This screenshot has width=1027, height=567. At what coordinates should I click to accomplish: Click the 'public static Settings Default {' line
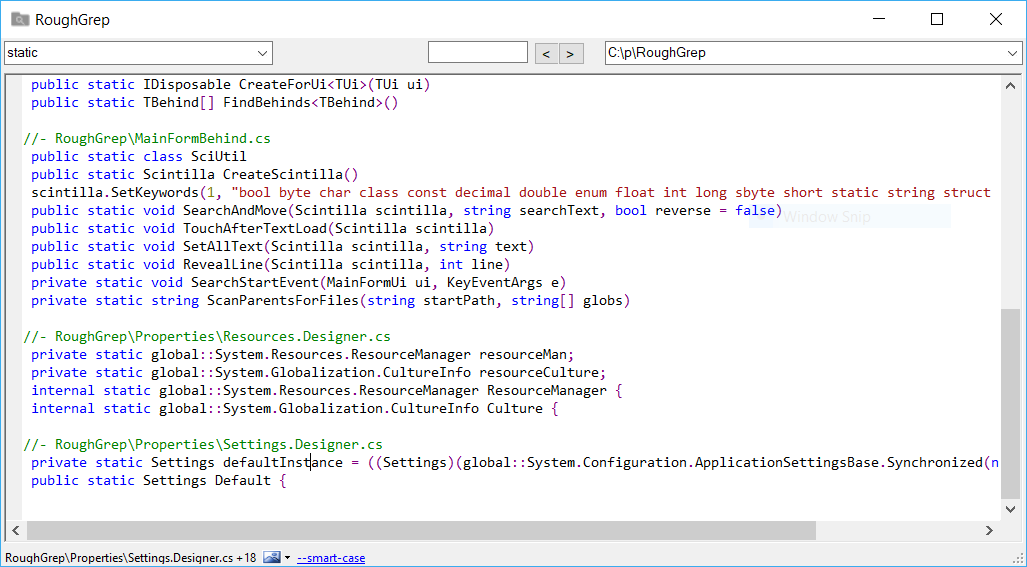159,481
